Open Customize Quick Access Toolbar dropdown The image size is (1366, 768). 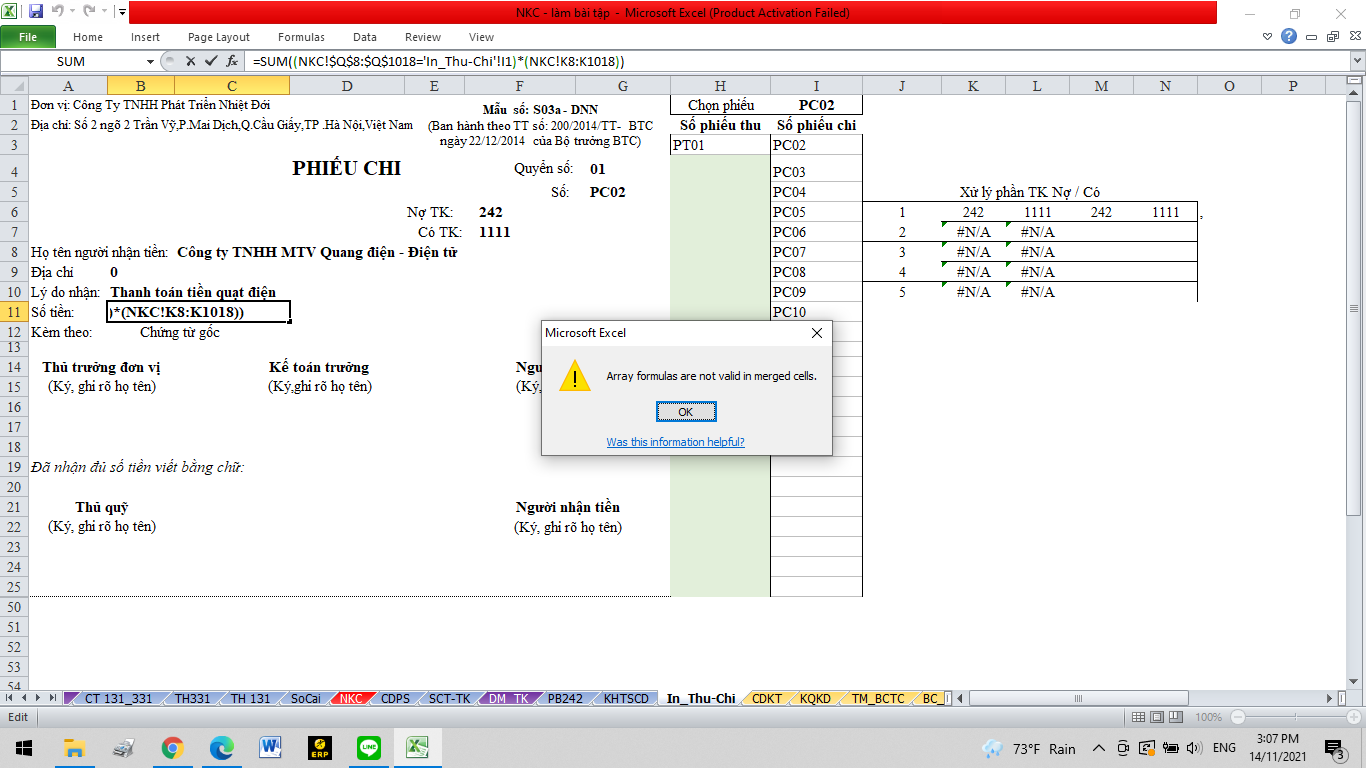(x=121, y=13)
